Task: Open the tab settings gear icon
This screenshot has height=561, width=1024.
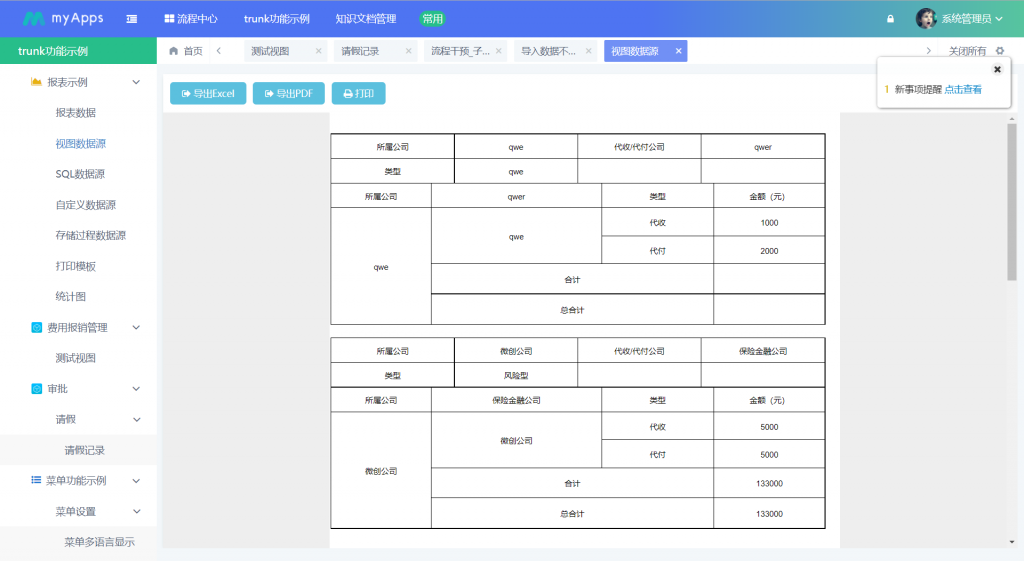Action: pos(1000,51)
